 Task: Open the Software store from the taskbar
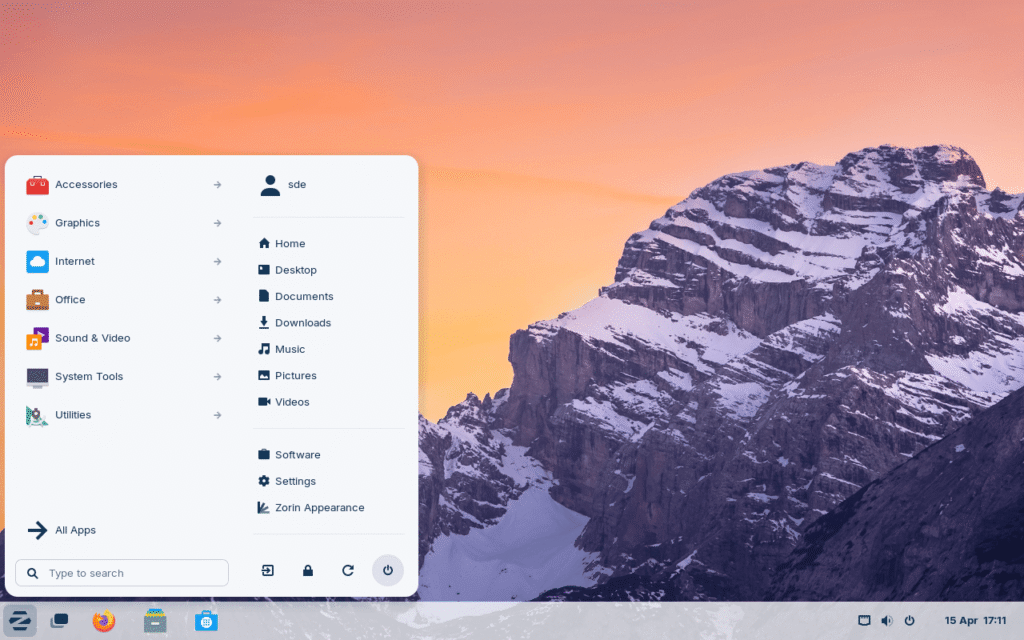point(206,621)
